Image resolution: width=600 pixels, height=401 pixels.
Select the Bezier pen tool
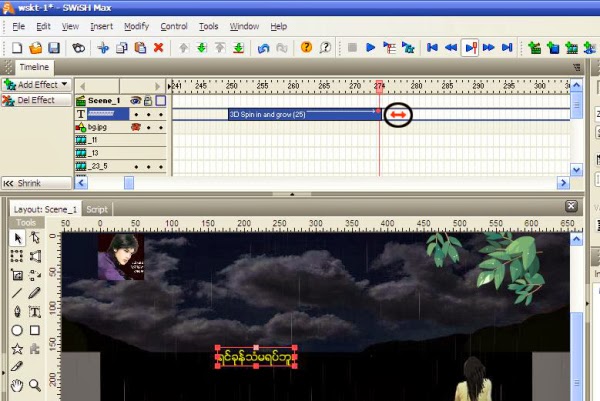(17, 311)
